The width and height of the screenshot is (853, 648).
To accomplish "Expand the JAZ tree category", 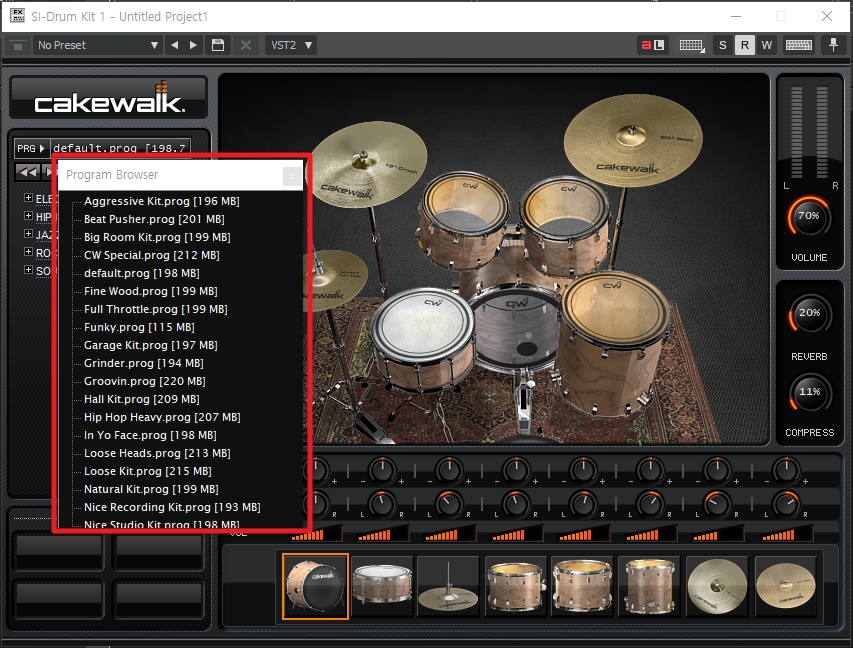I will 28,234.
